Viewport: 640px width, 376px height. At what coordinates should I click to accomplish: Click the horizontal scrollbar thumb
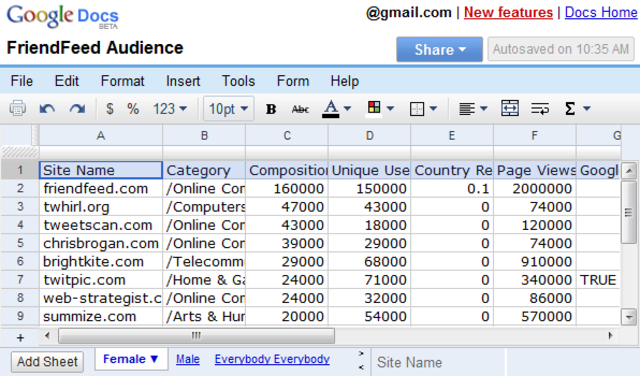tap(196, 336)
